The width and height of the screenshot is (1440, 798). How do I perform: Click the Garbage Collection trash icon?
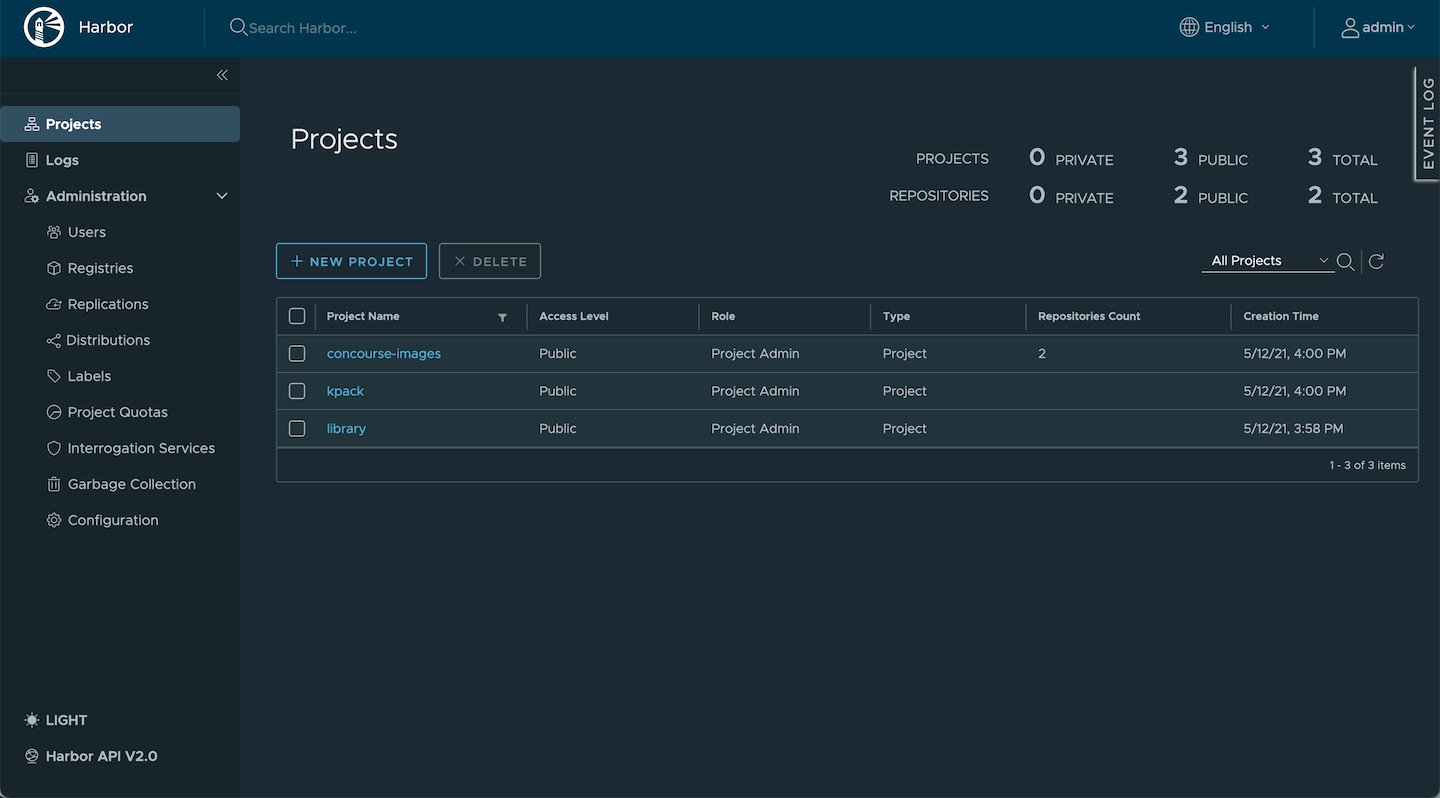click(x=54, y=484)
